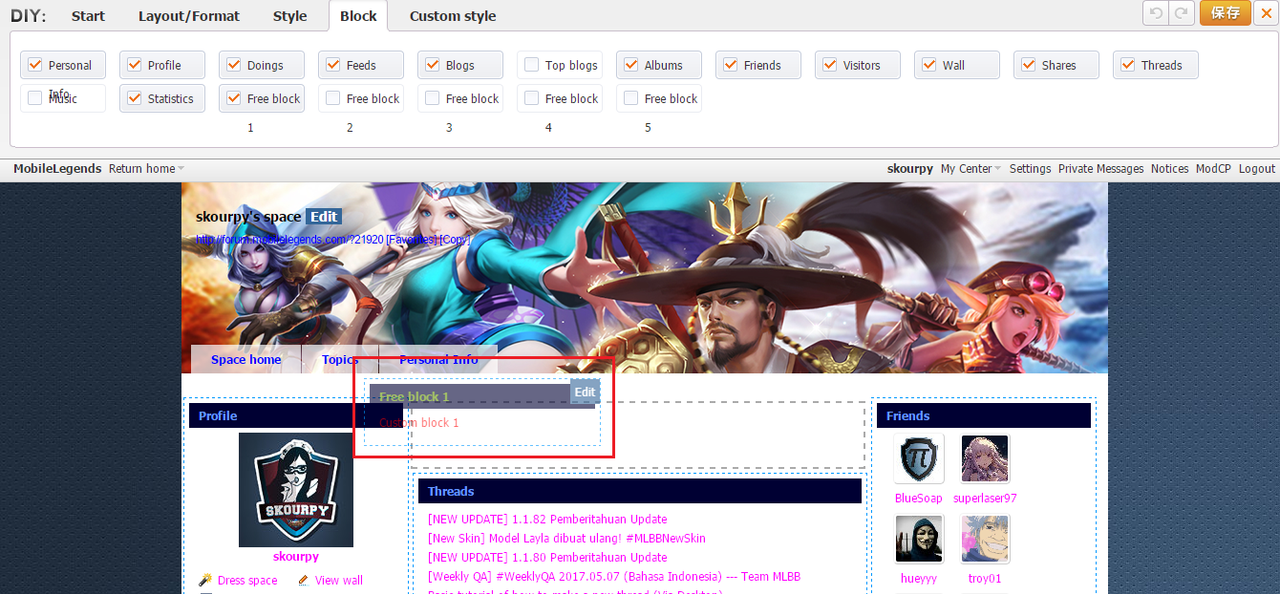The height and width of the screenshot is (594, 1280).
Task: Open the My Center dropdown menu
Action: tap(970, 169)
